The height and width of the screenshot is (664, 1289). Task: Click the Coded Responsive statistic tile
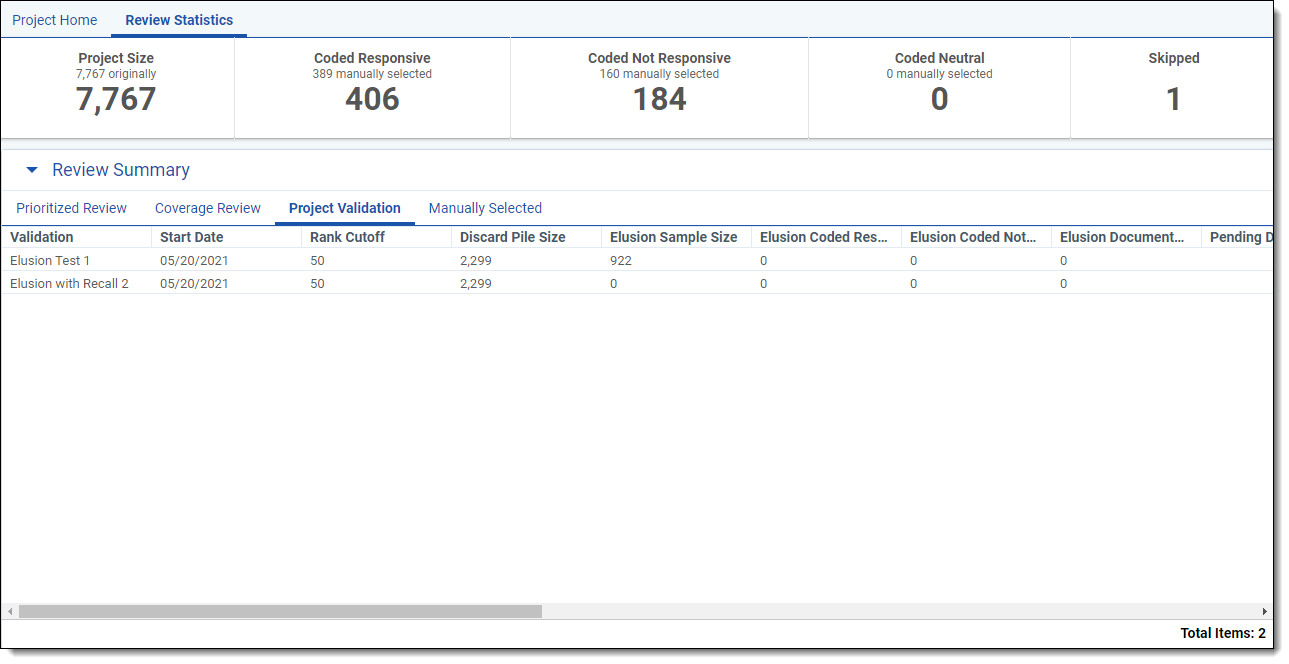click(372, 87)
